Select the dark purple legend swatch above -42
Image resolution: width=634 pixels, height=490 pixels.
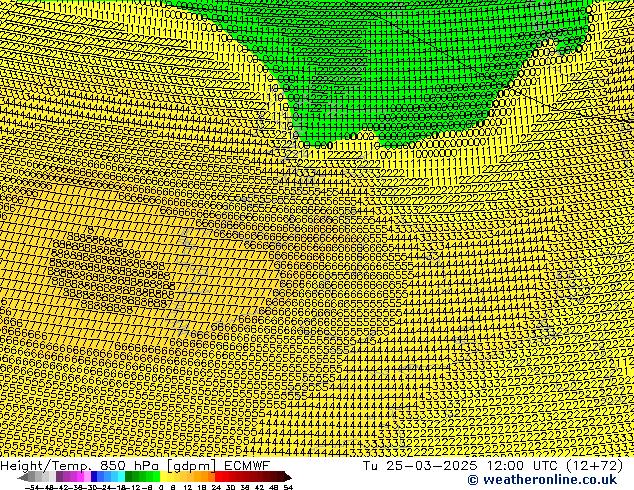point(59,477)
